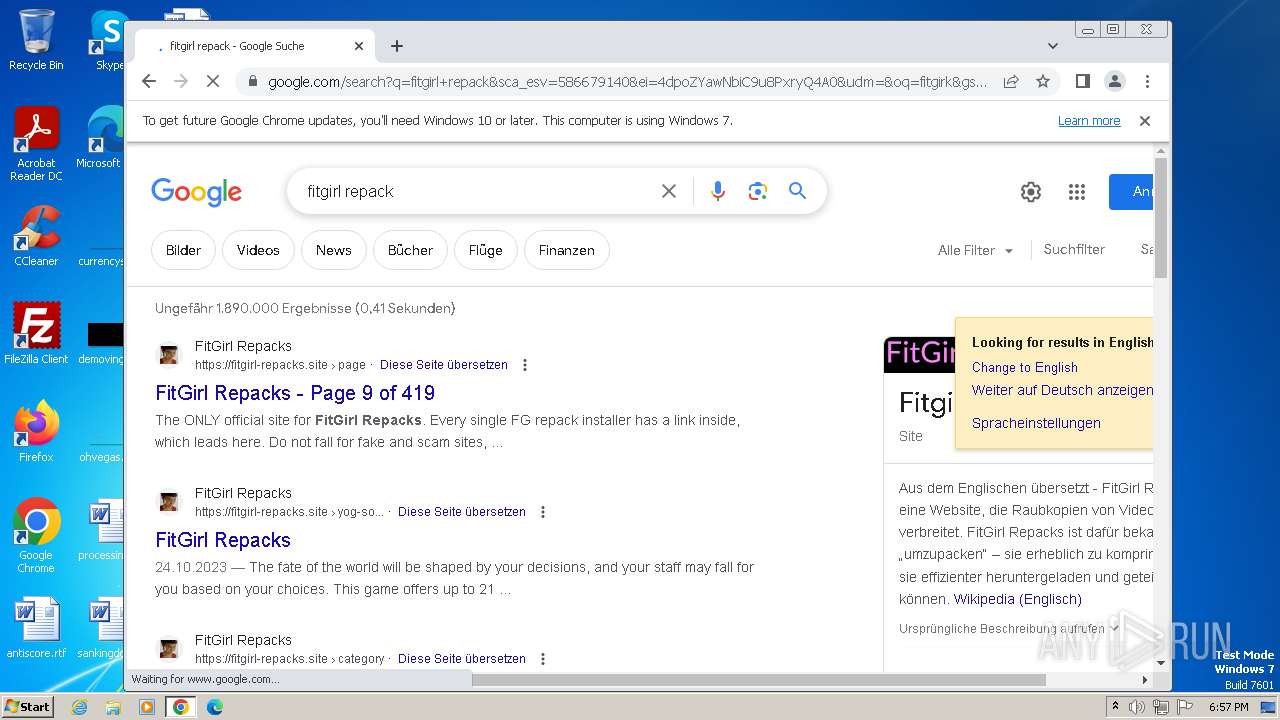The image size is (1280, 720).
Task: Click Weiter auf Deutsch anzeigen
Action: [1062, 390]
